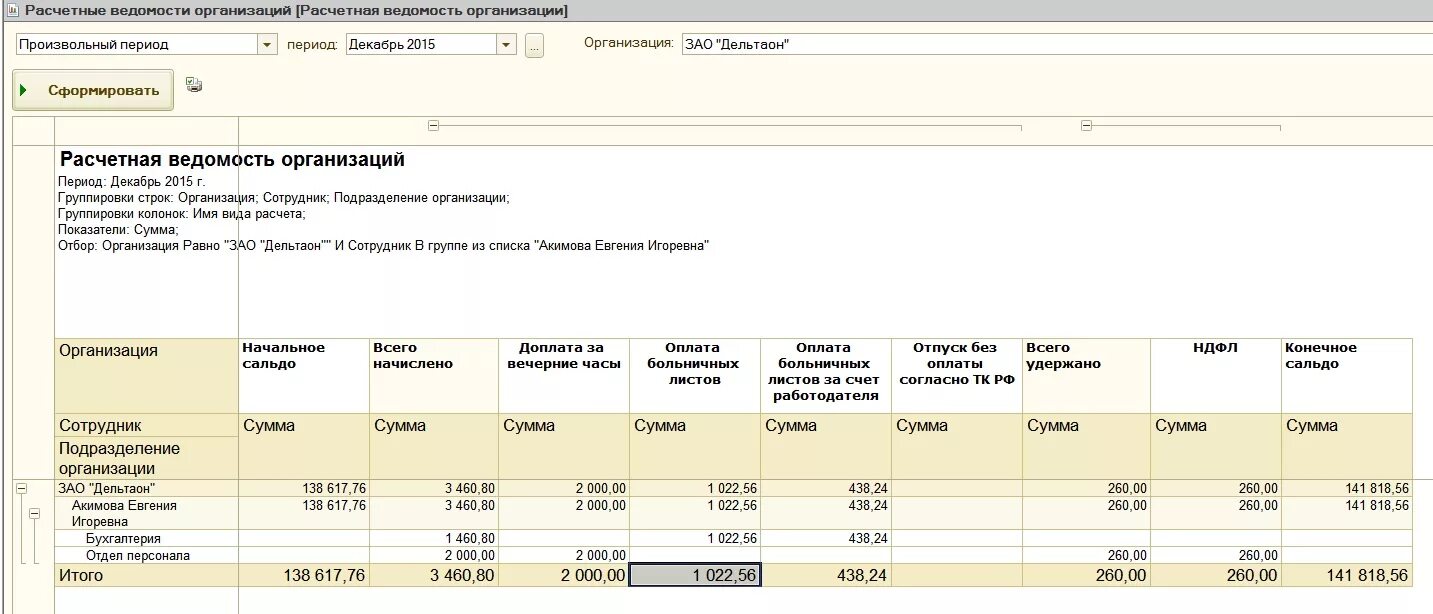
Task: Click Всего начислено 2 000,00 in Отдел персонала row
Action: 434,555
